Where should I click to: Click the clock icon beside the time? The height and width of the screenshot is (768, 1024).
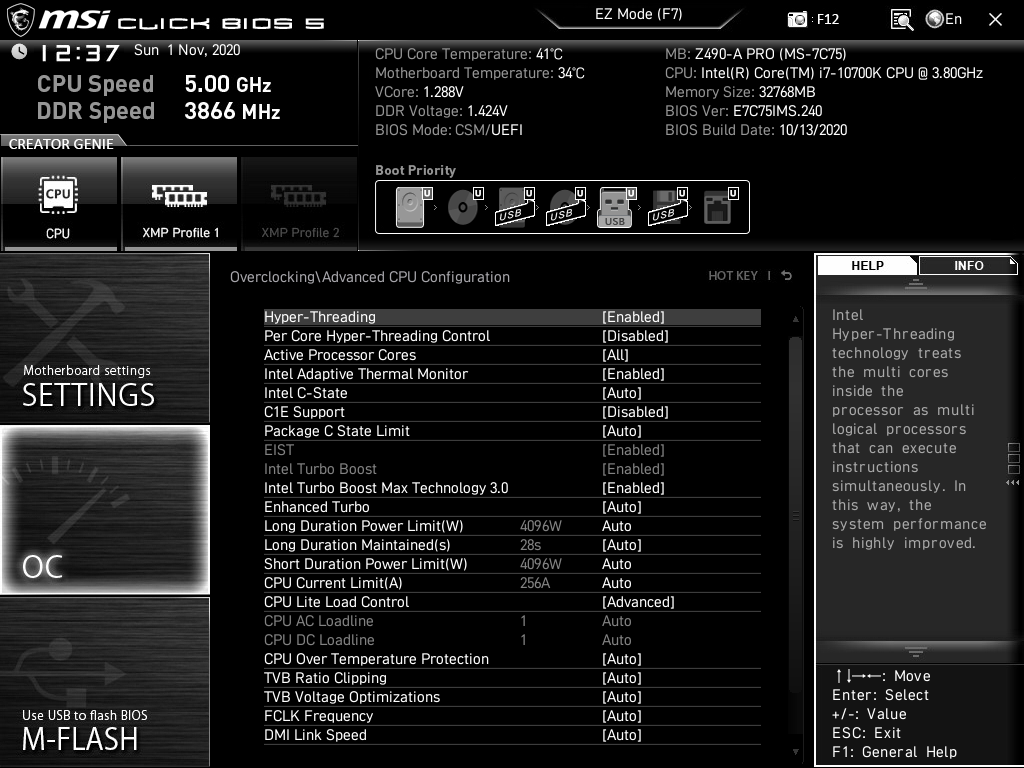(x=20, y=52)
